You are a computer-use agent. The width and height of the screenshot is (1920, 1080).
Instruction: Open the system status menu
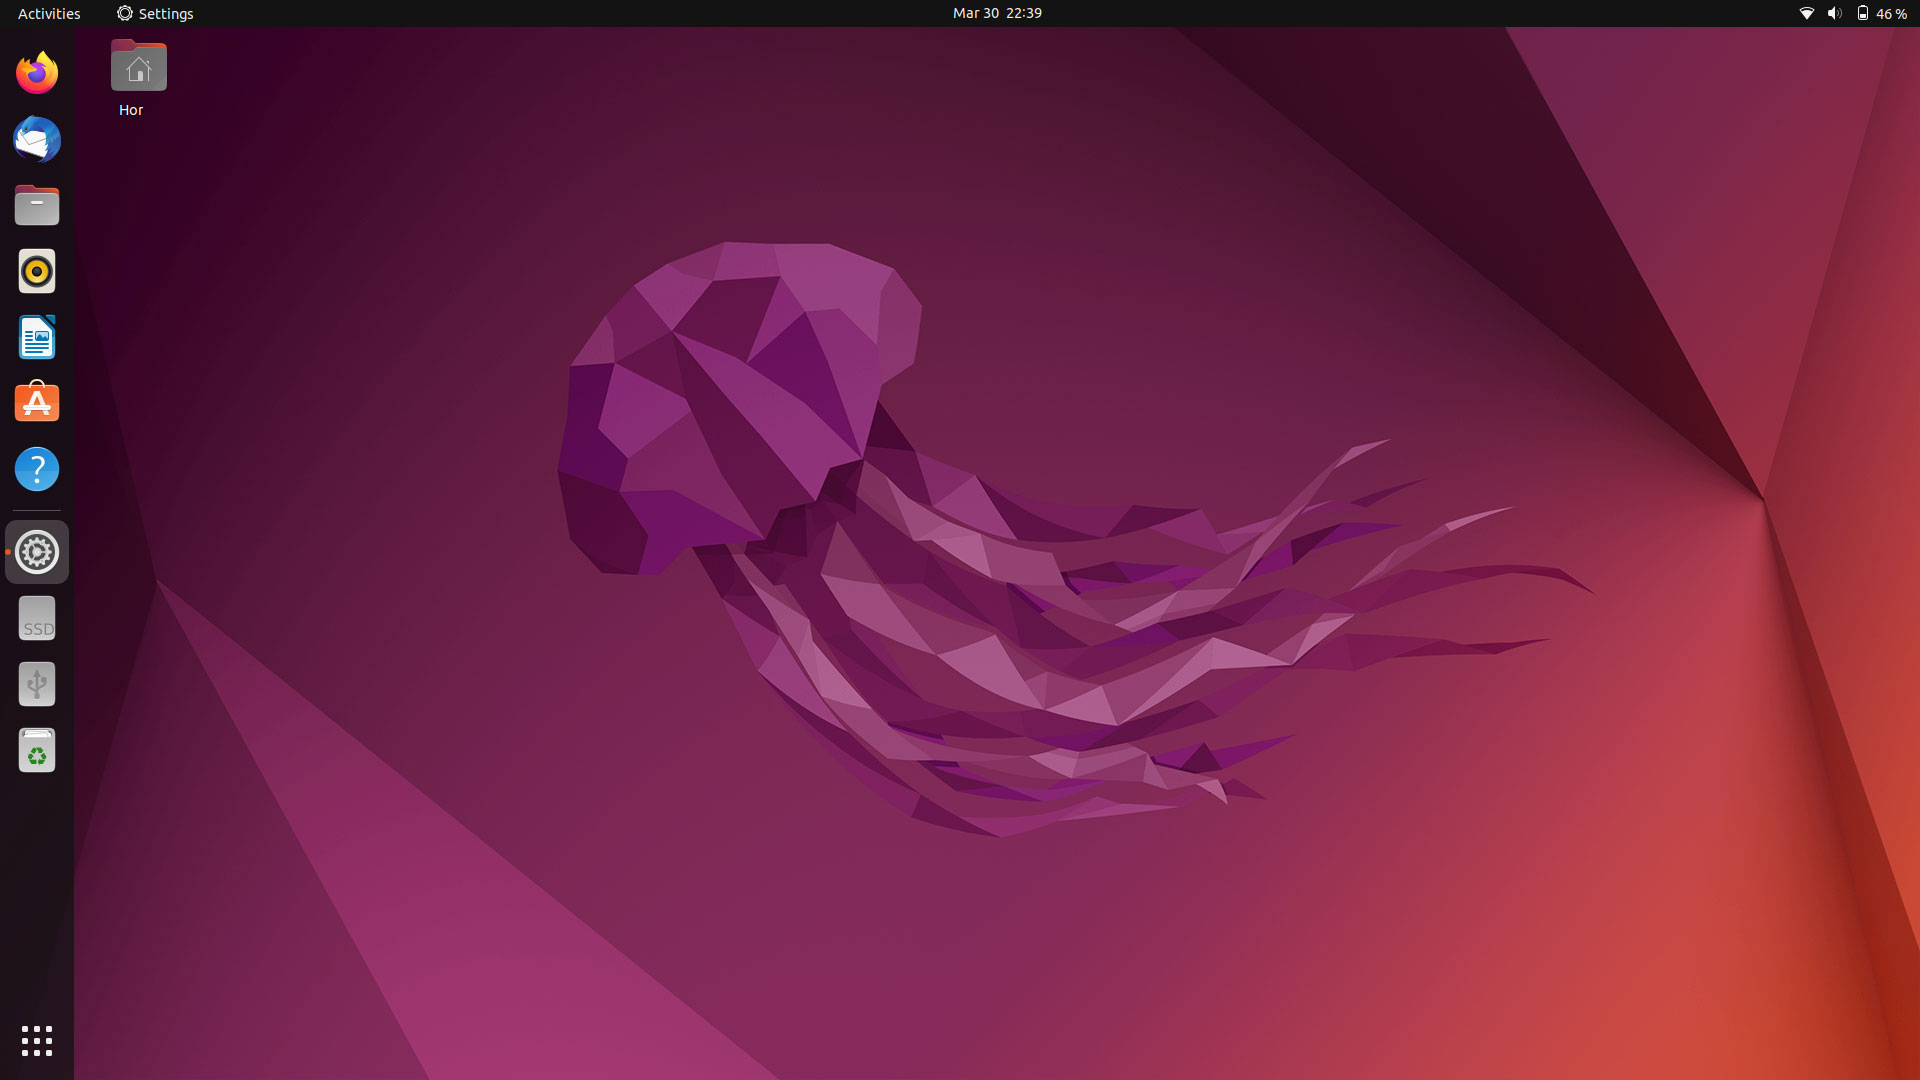tap(1850, 13)
